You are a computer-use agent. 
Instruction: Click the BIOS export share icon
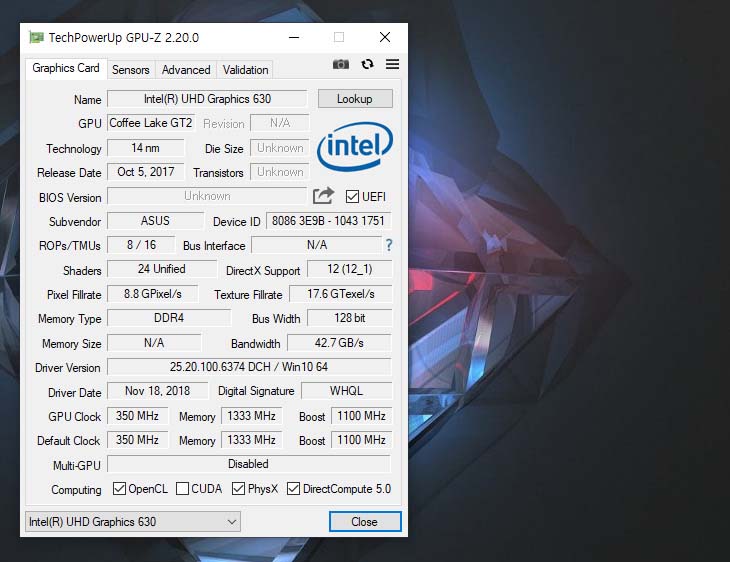323,196
